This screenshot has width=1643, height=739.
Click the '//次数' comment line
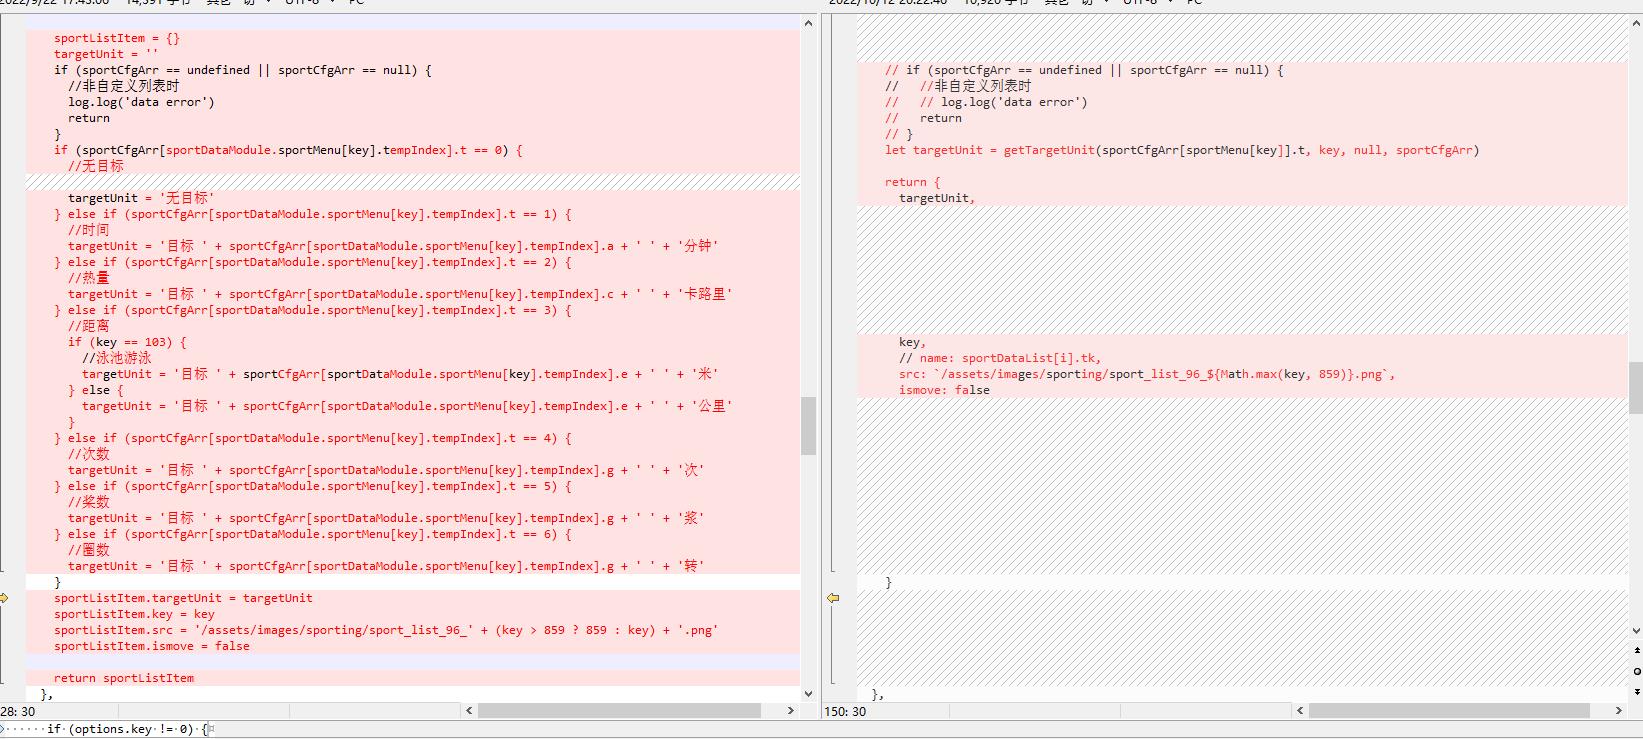pyautogui.click(x=89, y=454)
